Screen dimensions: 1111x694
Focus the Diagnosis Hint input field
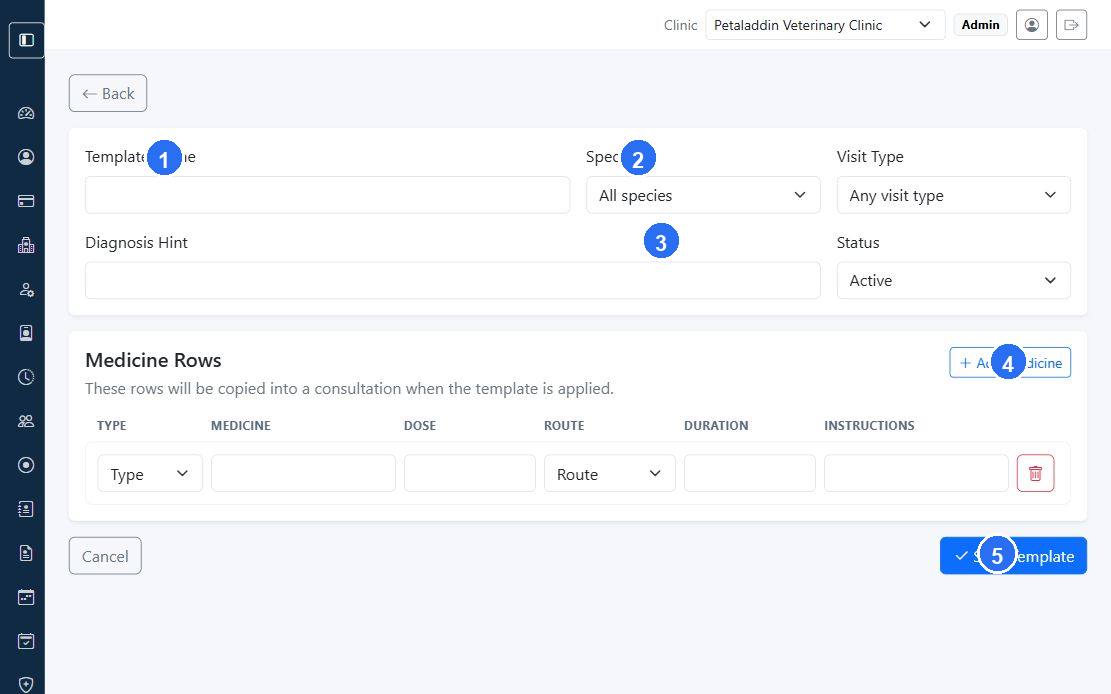[x=453, y=280]
